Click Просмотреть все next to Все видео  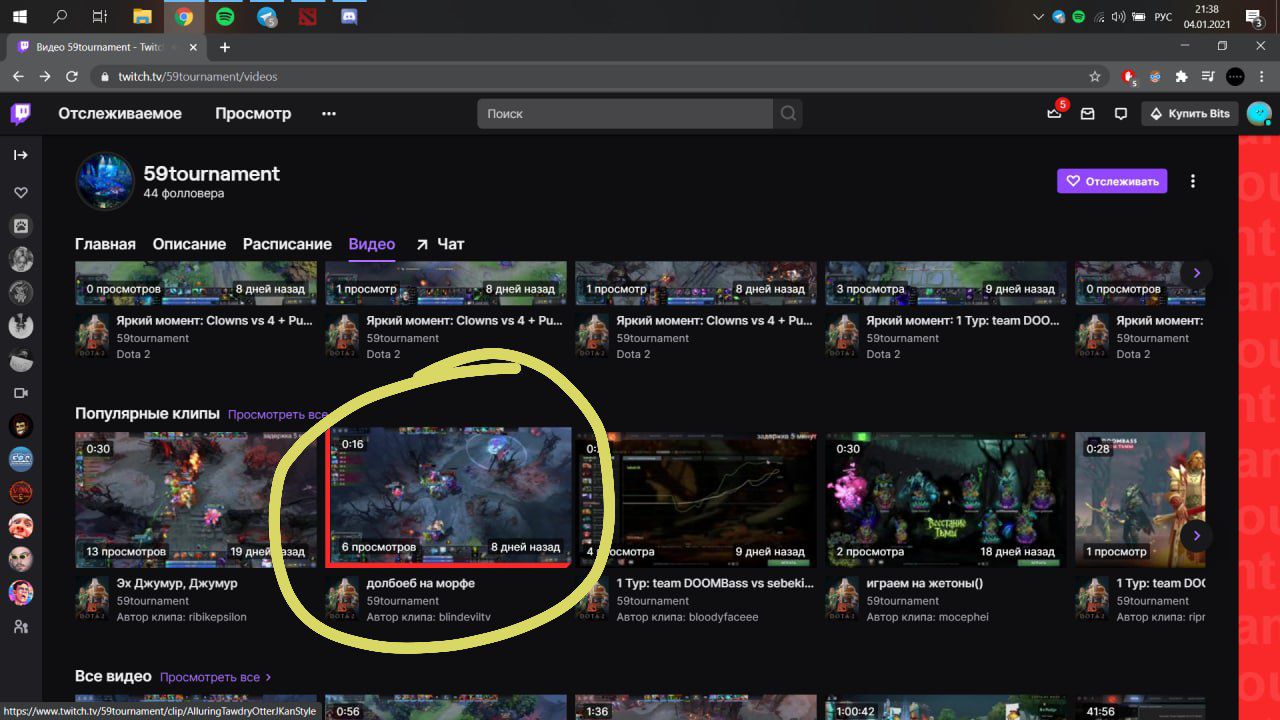[215, 677]
